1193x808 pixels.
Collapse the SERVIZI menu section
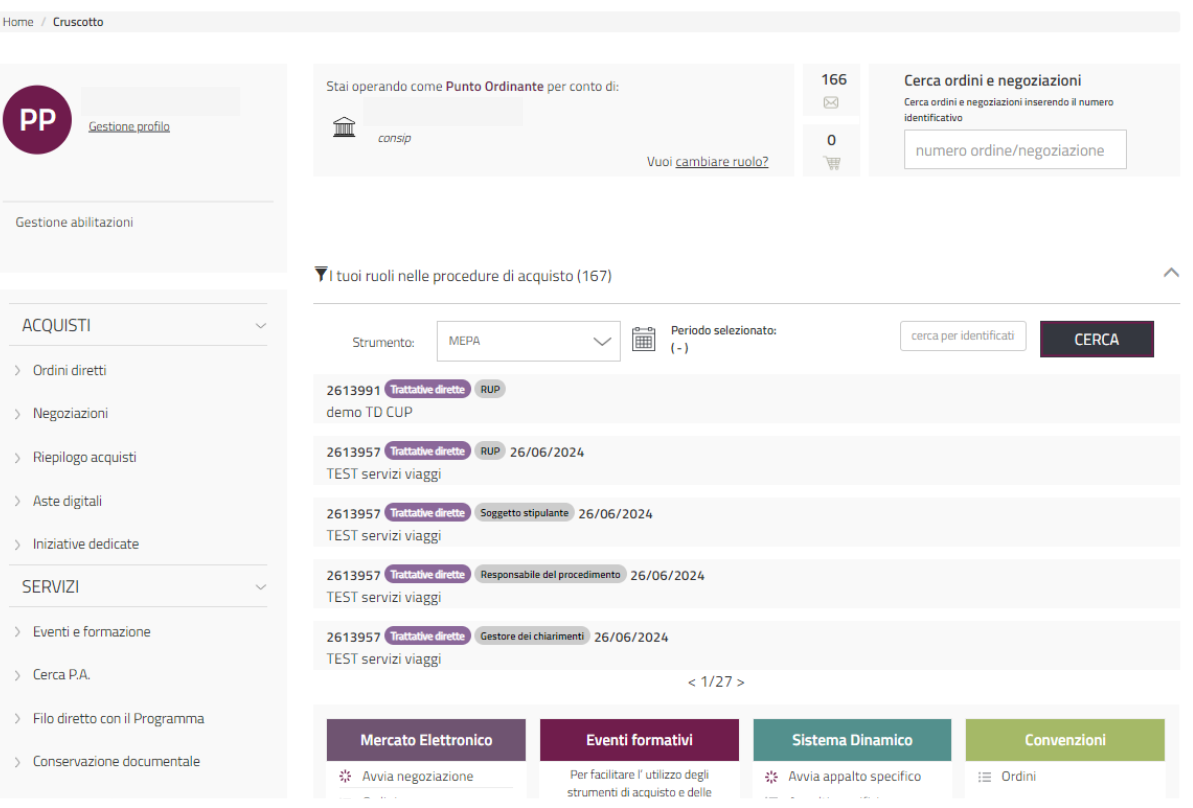(x=261, y=587)
